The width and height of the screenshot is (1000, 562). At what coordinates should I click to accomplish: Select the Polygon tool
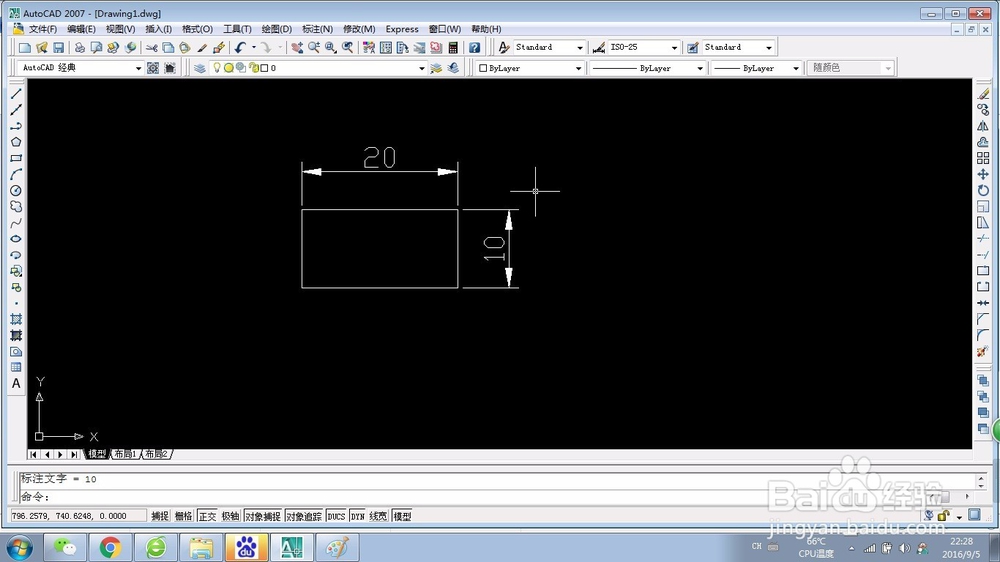point(16,142)
